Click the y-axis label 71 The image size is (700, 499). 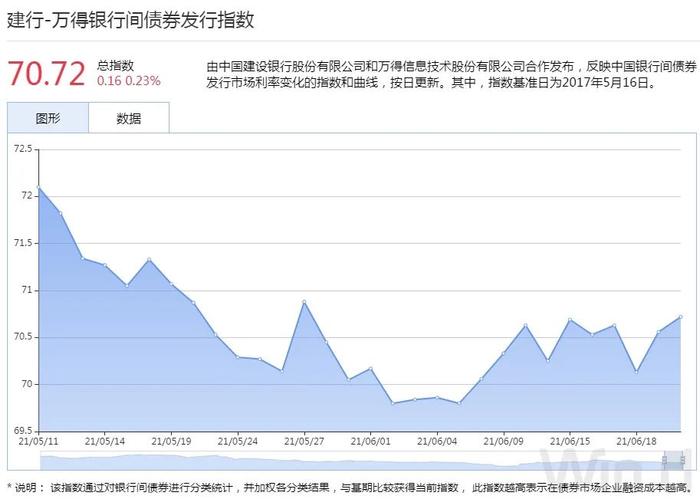[x=27, y=290]
